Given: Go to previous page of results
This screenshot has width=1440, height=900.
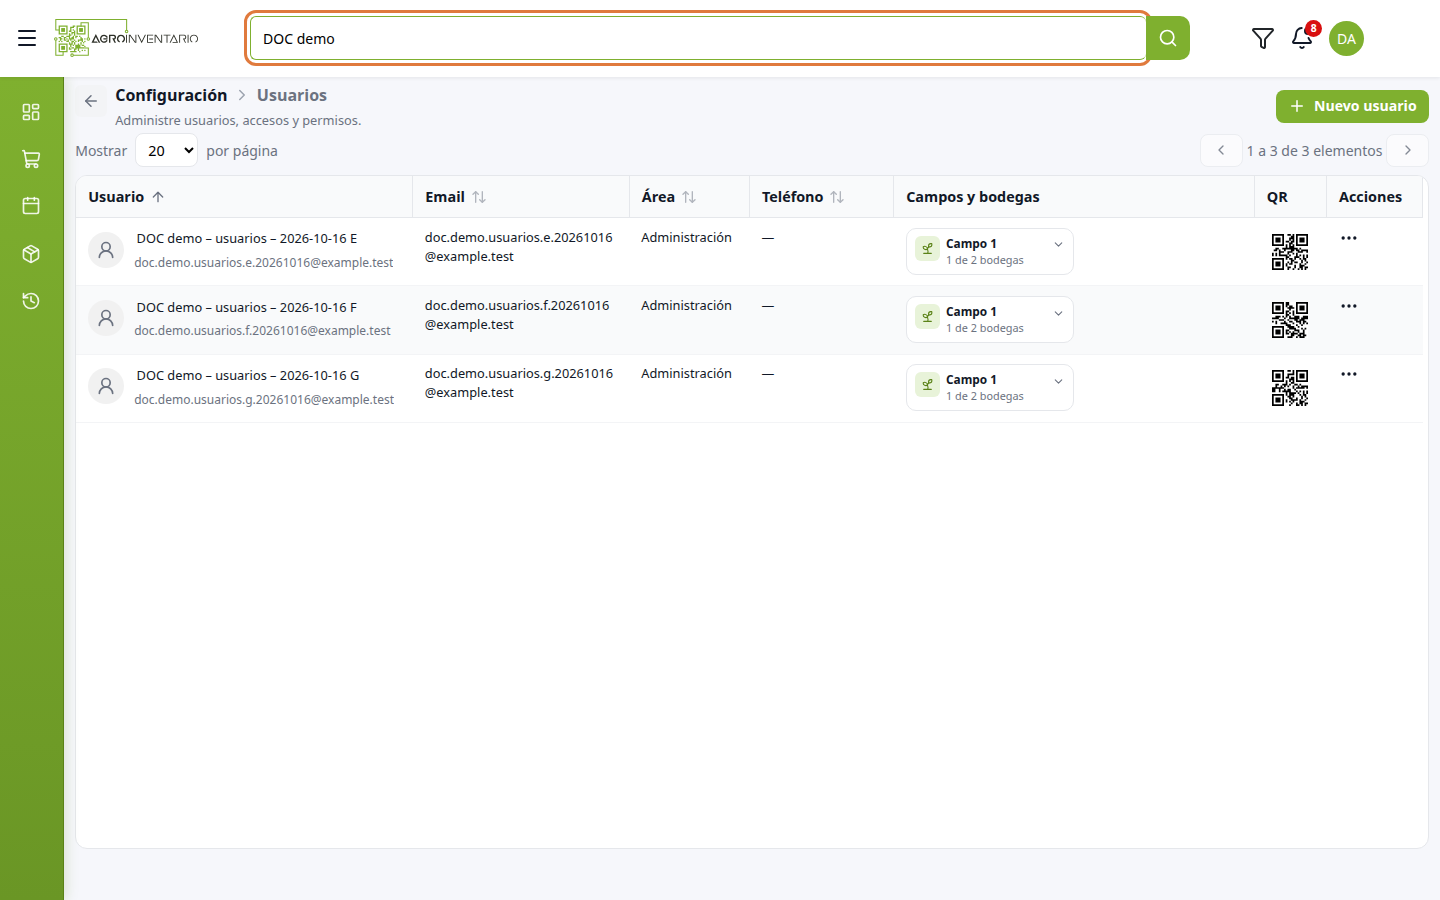Looking at the screenshot, I should tap(1221, 150).
